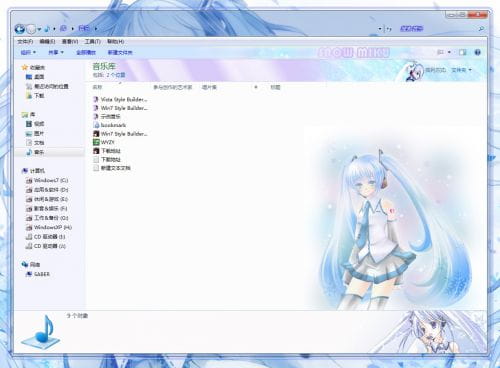
Task: Open the recent pages dropdown arrow
Action: coord(39,29)
